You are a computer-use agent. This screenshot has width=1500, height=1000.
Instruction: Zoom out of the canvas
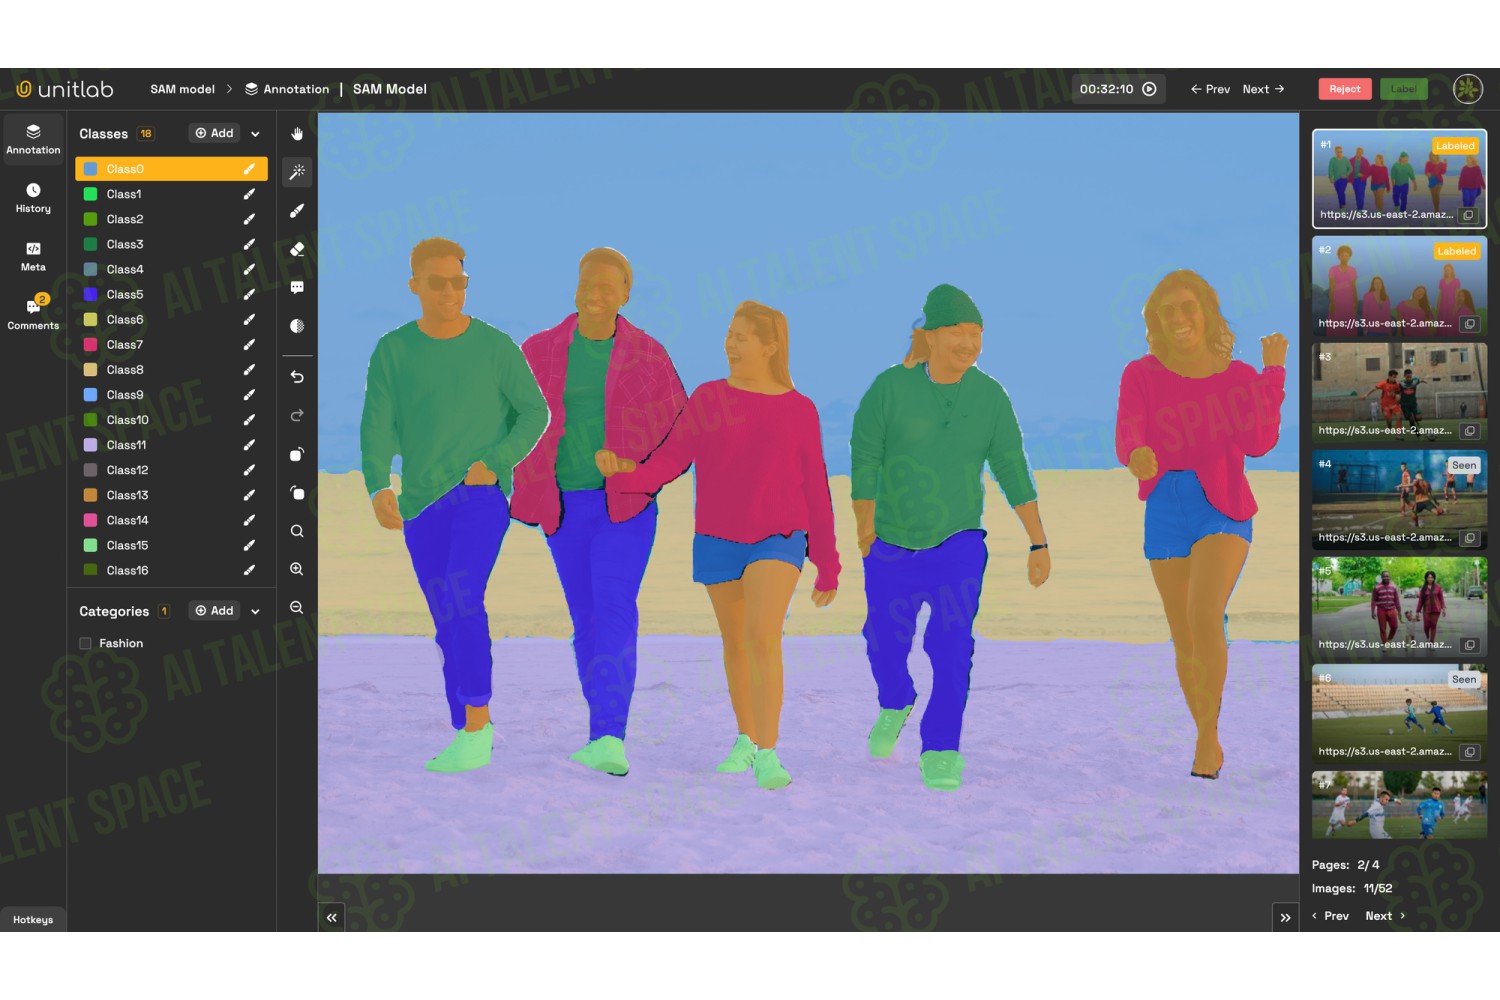pyautogui.click(x=297, y=607)
